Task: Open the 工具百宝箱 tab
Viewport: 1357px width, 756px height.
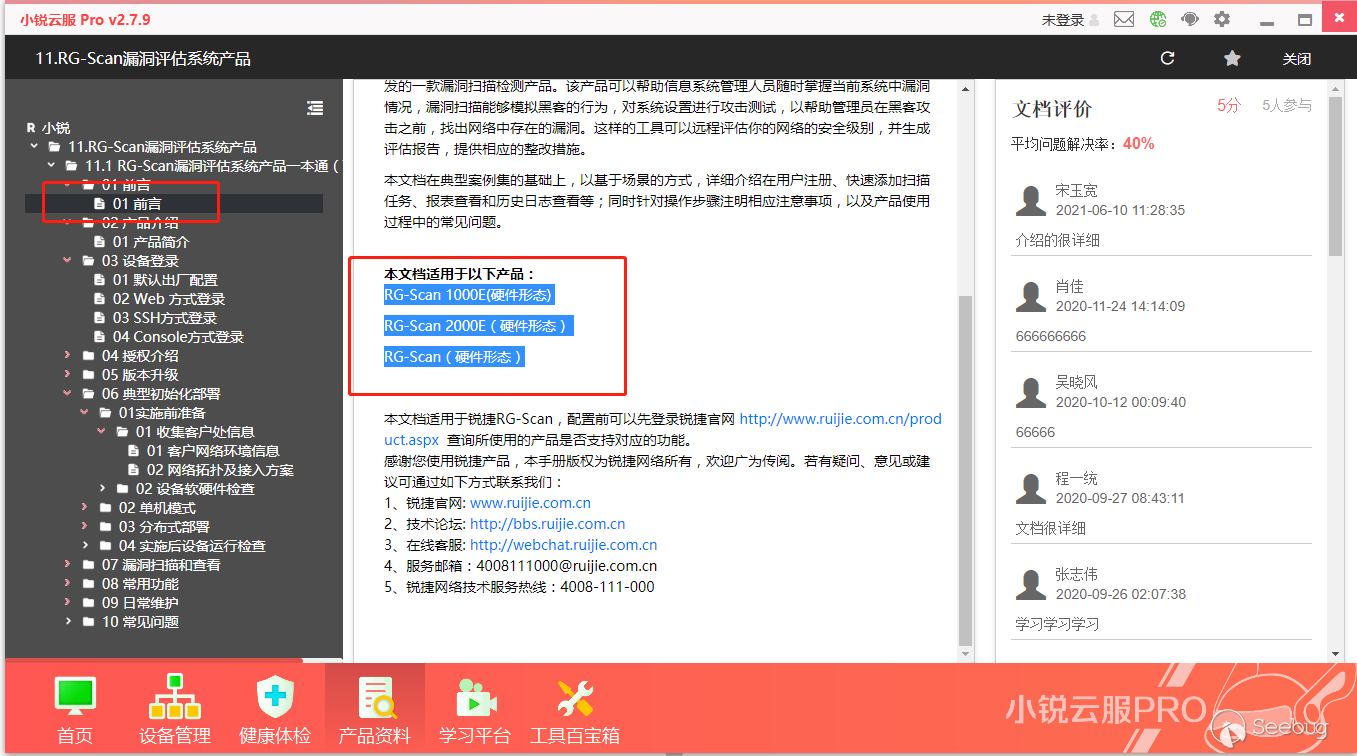Action: (x=575, y=710)
